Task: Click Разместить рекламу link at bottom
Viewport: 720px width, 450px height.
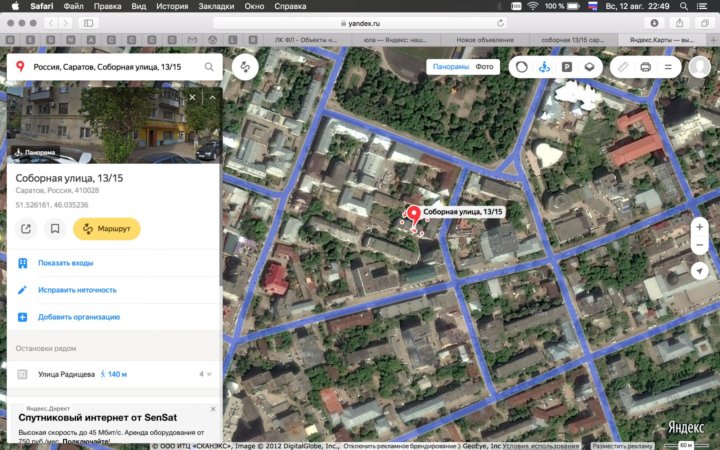Action: 622,446
